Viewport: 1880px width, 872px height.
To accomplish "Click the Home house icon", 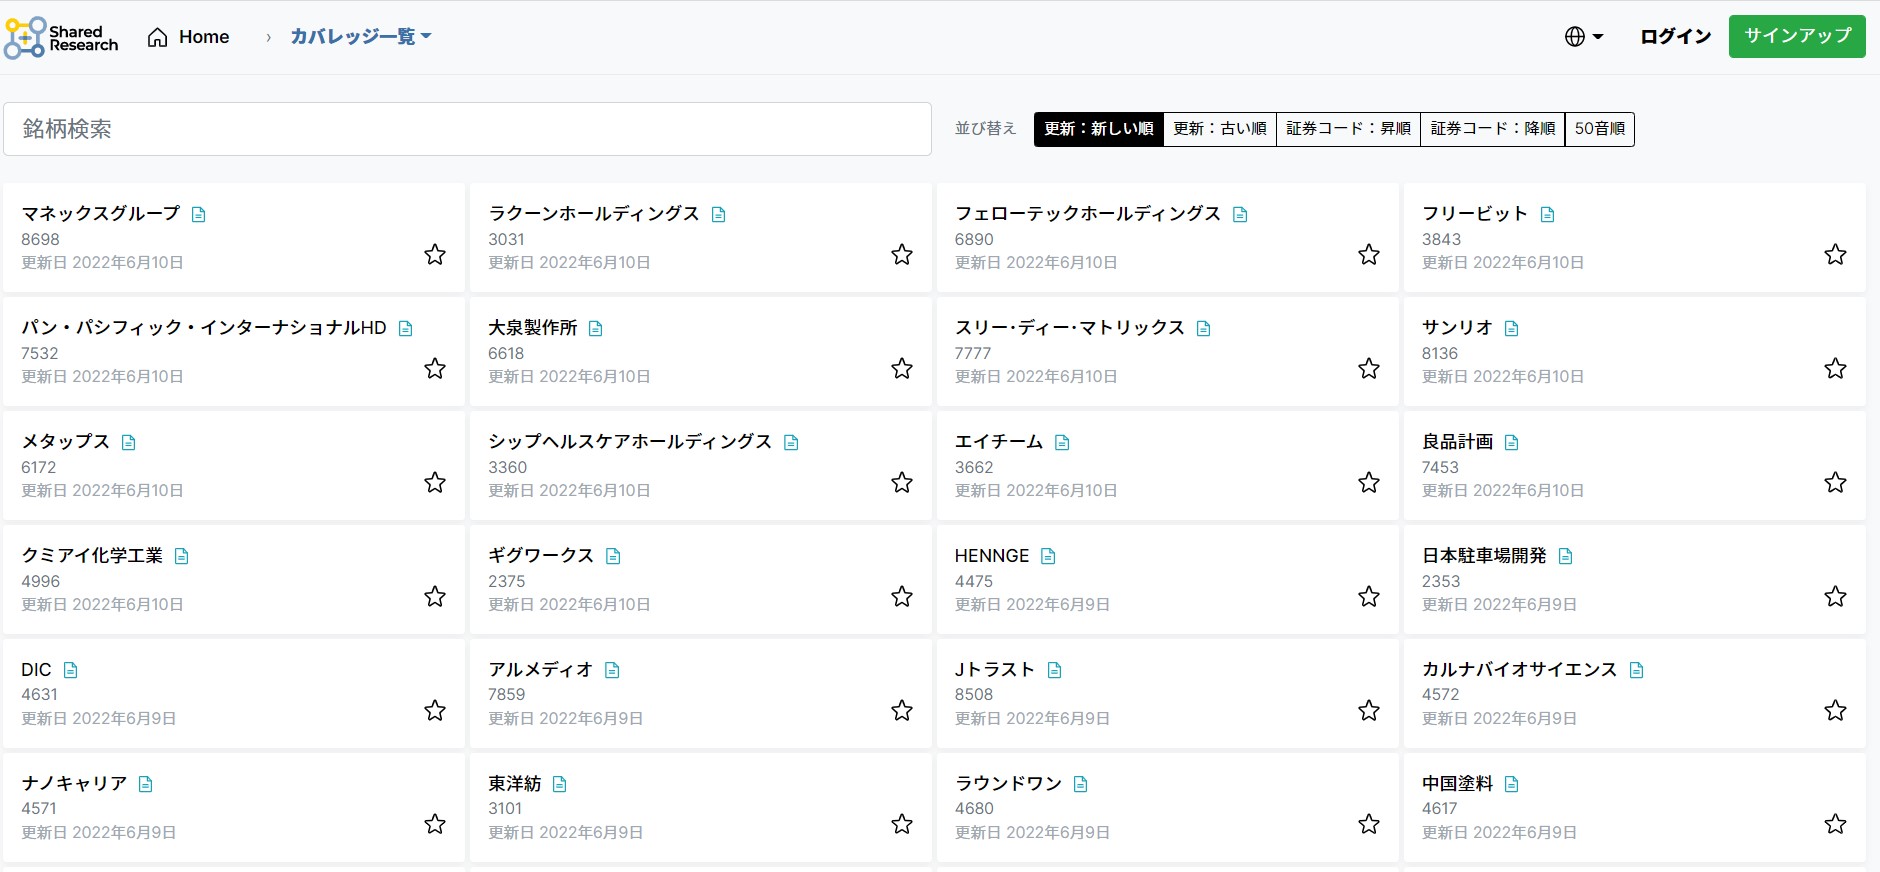I will coord(157,37).
